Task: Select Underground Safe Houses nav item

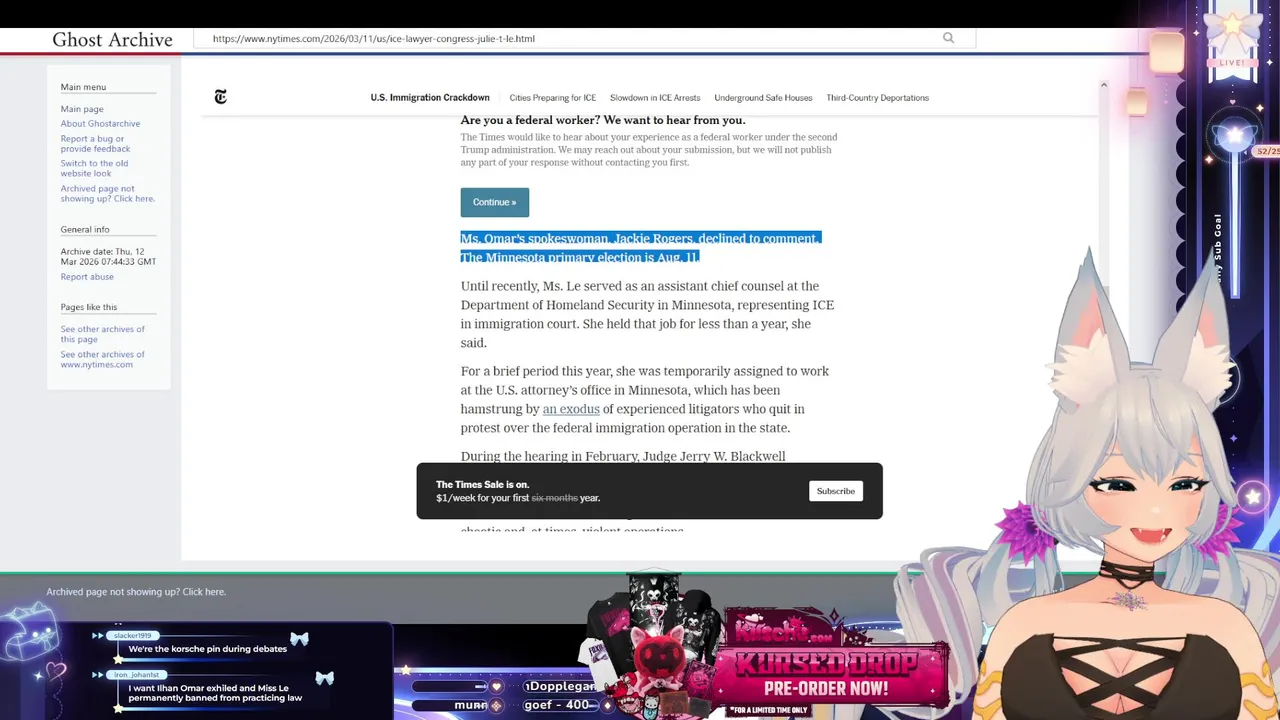Action: click(763, 98)
